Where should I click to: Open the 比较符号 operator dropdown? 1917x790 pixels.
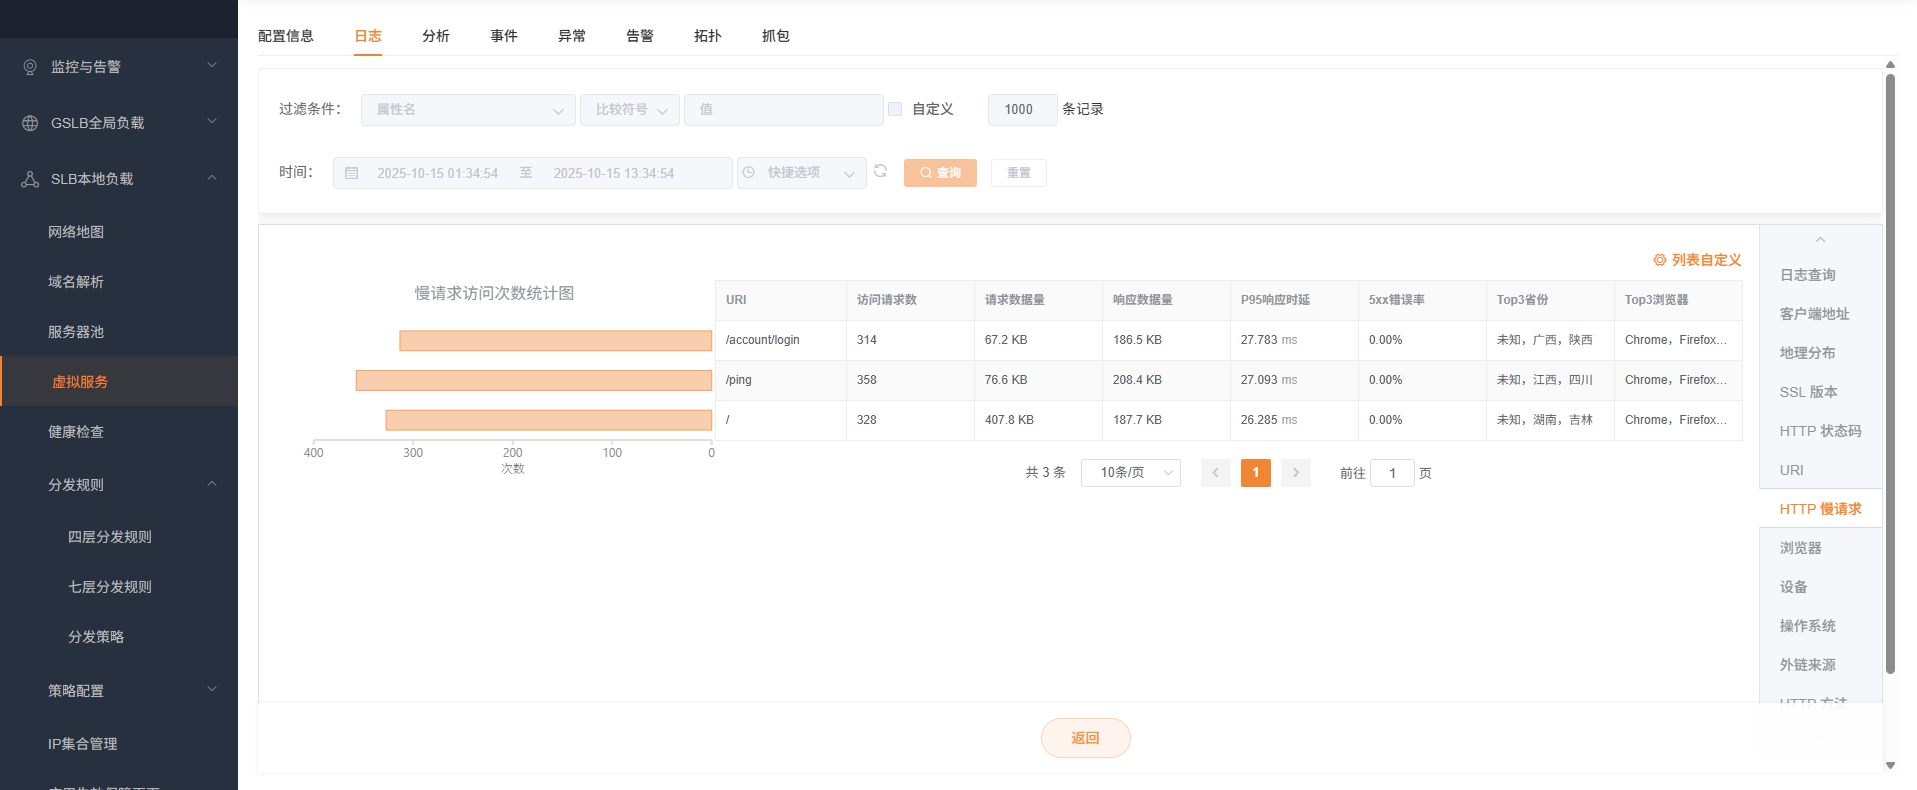629,110
